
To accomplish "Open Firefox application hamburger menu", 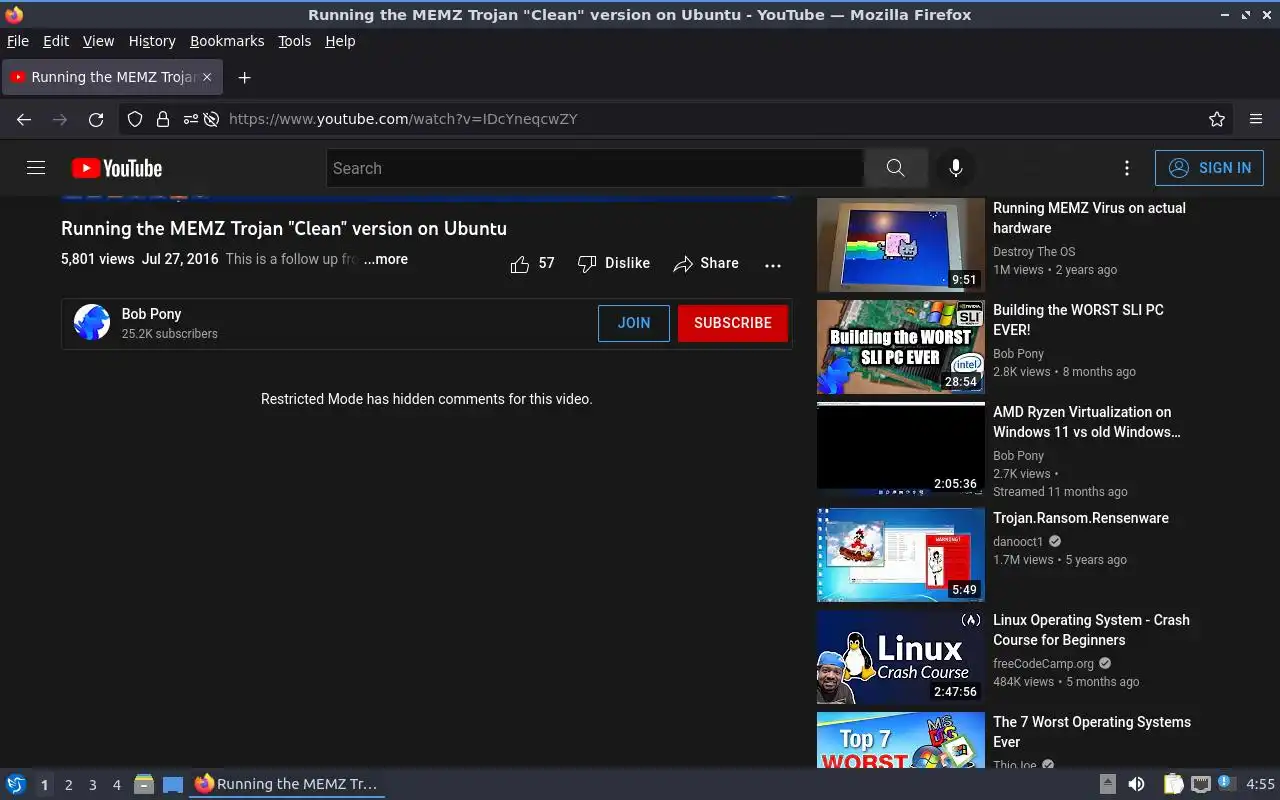I will coord(1256,119).
